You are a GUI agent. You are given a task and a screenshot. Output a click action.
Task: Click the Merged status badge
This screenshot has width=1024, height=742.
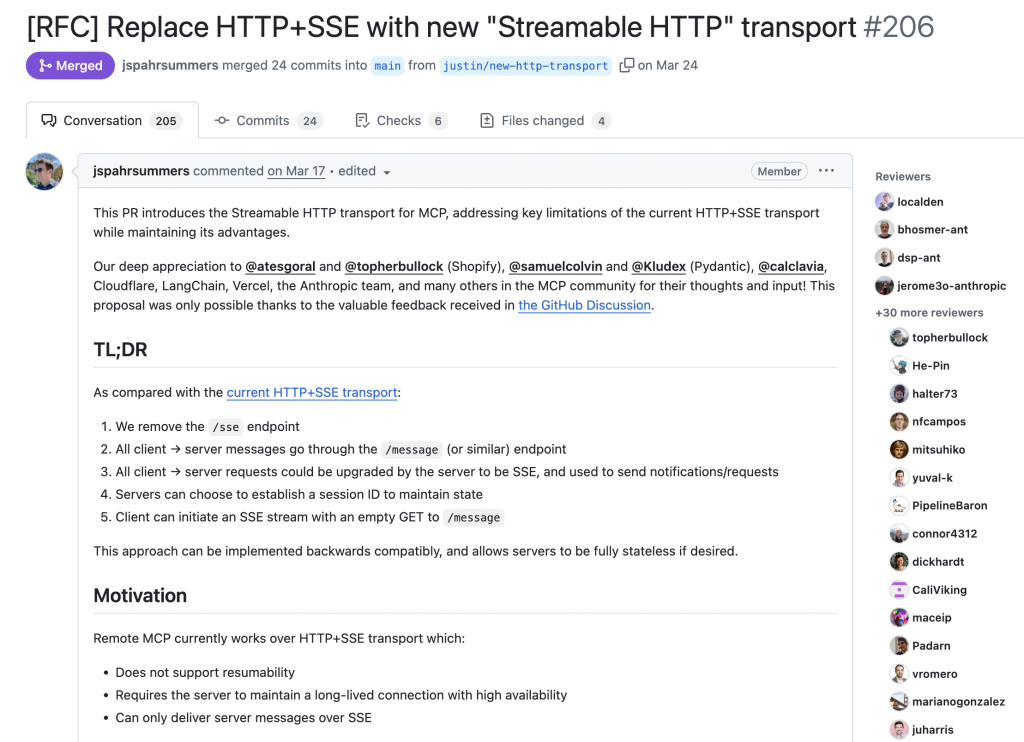tap(70, 66)
